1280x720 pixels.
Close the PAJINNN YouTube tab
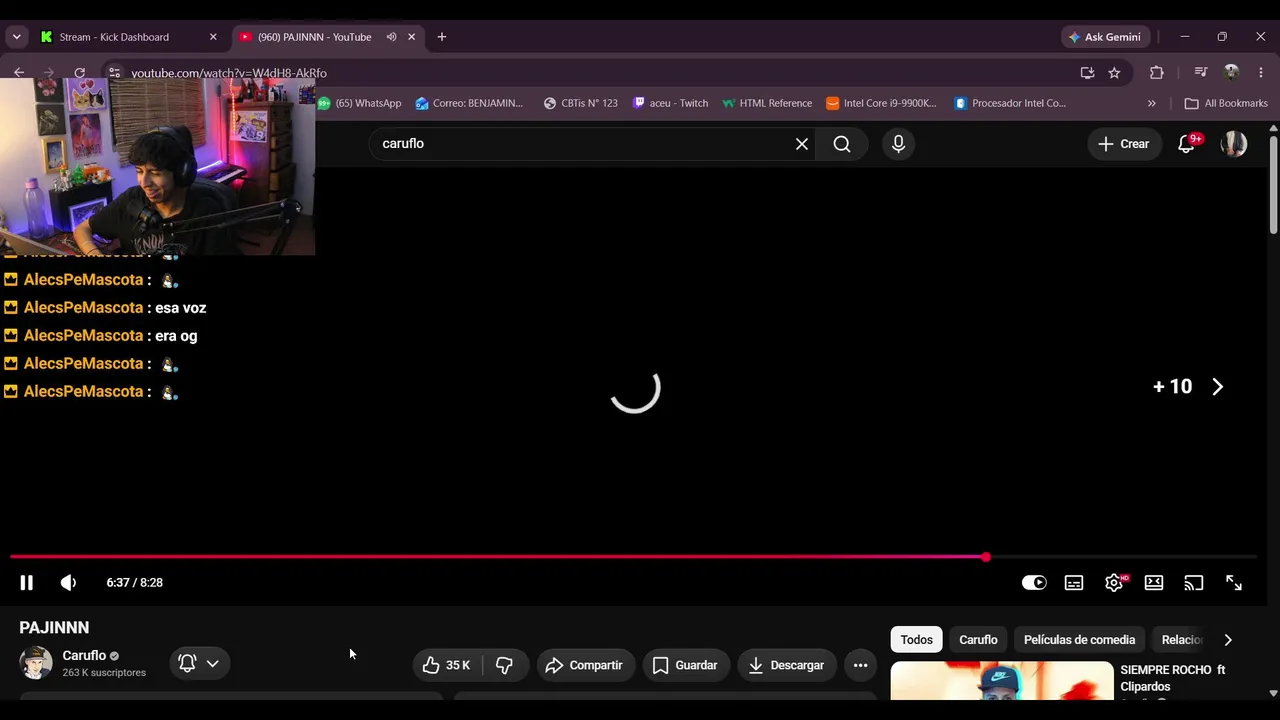pos(411,37)
